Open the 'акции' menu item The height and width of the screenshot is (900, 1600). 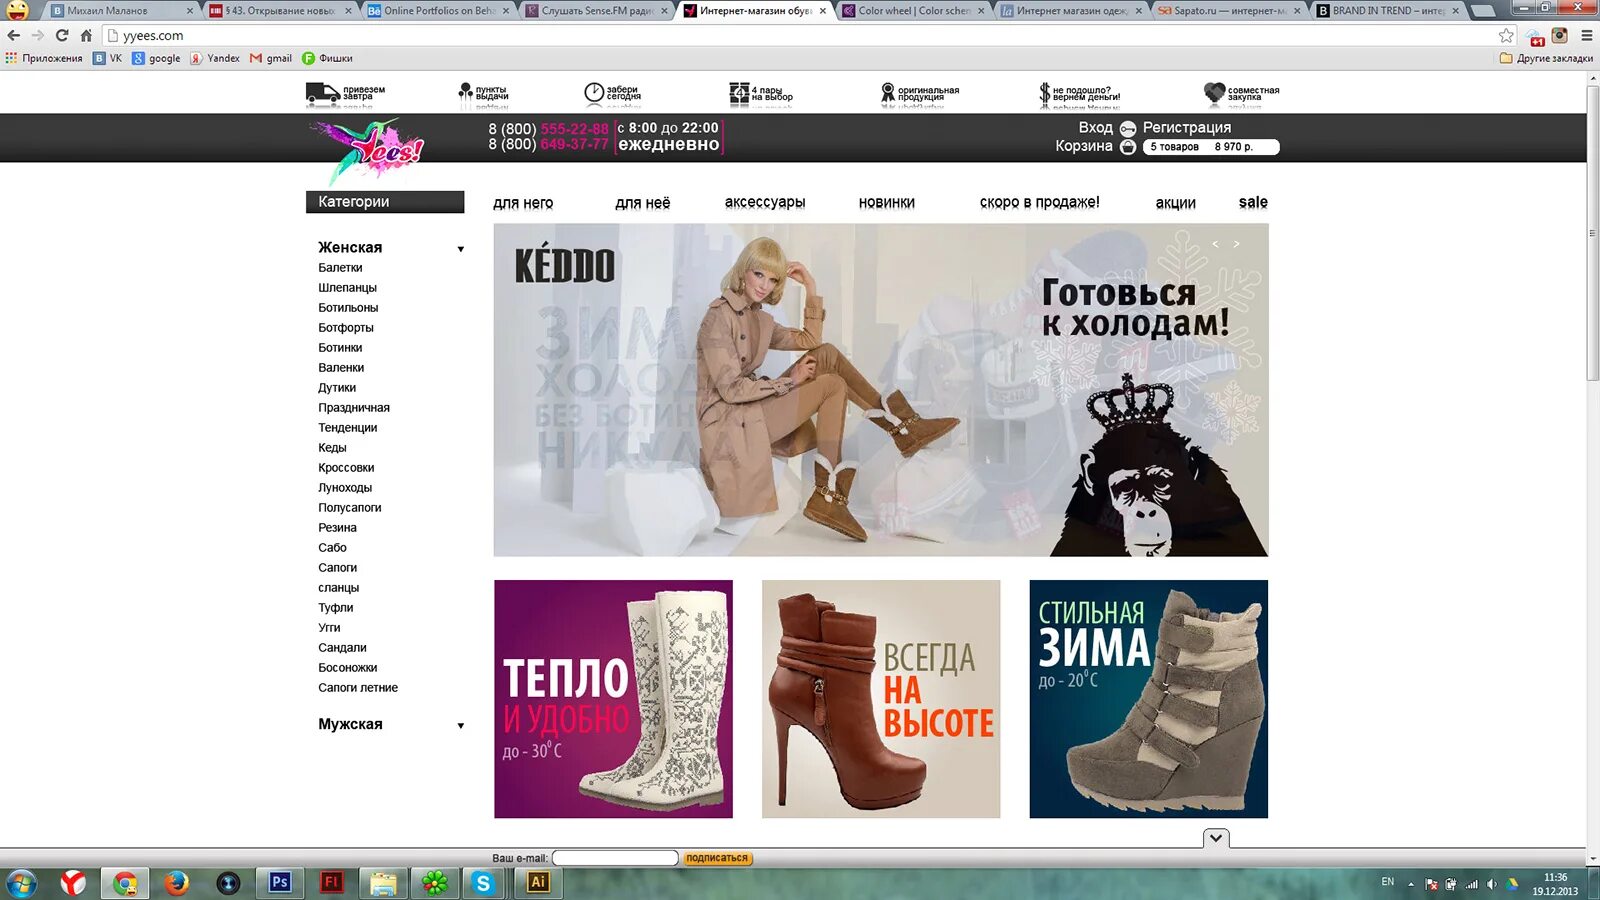click(1176, 203)
